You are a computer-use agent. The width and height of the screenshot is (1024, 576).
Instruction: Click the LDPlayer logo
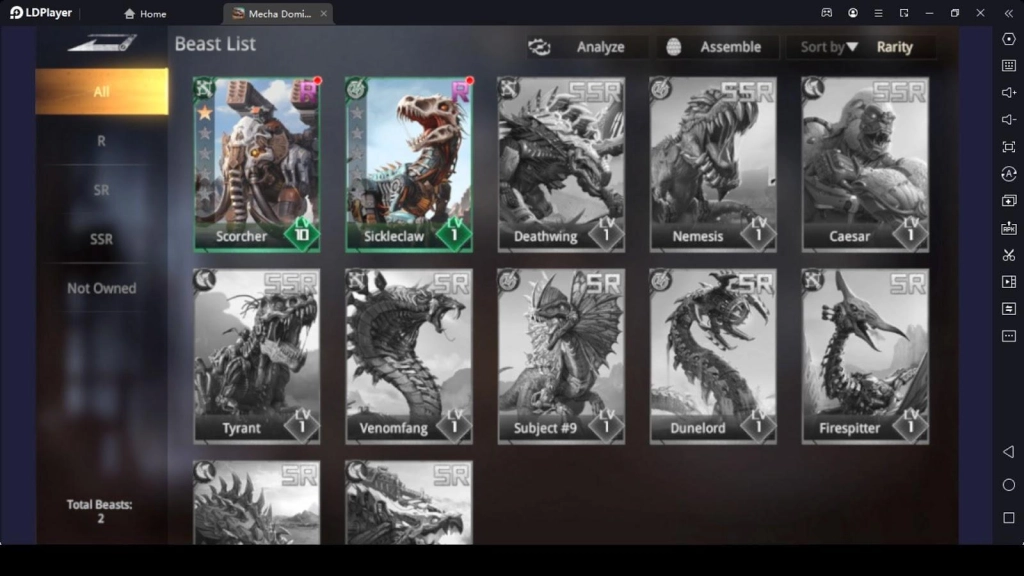click(40, 13)
